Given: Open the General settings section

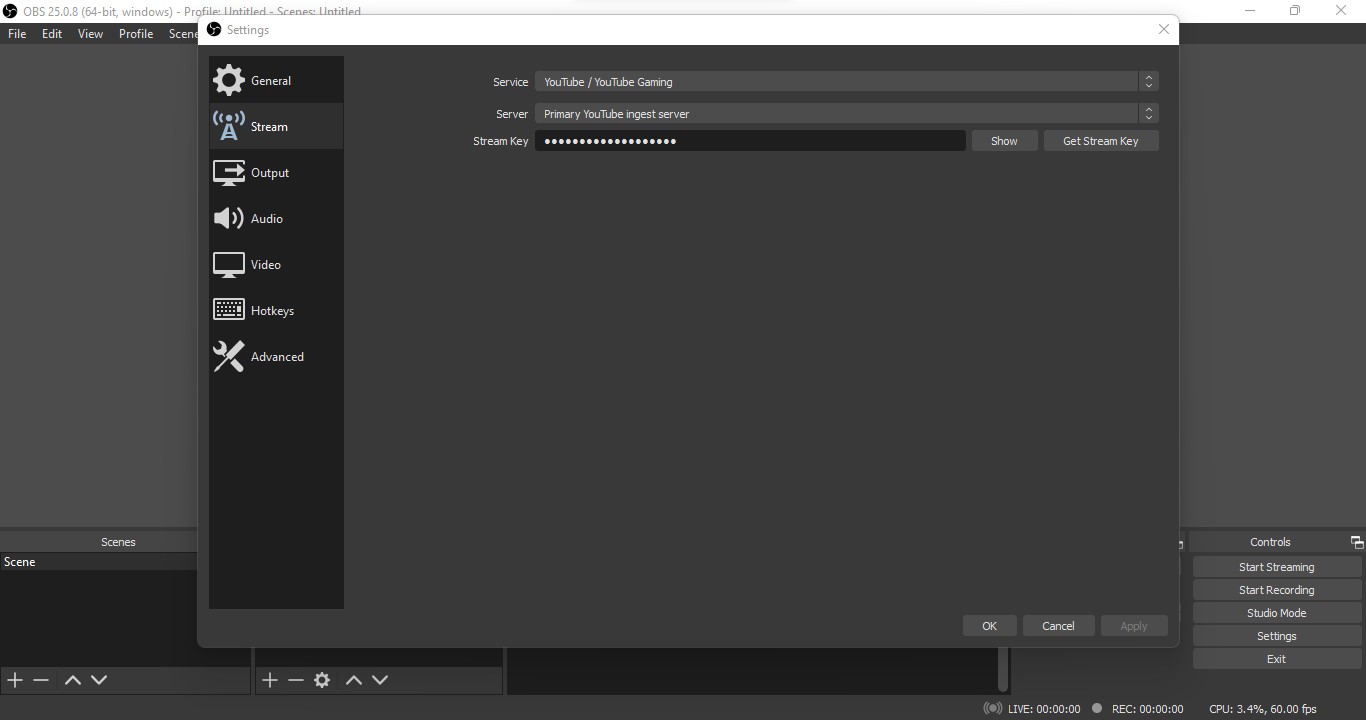Looking at the screenshot, I should (x=276, y=80).
